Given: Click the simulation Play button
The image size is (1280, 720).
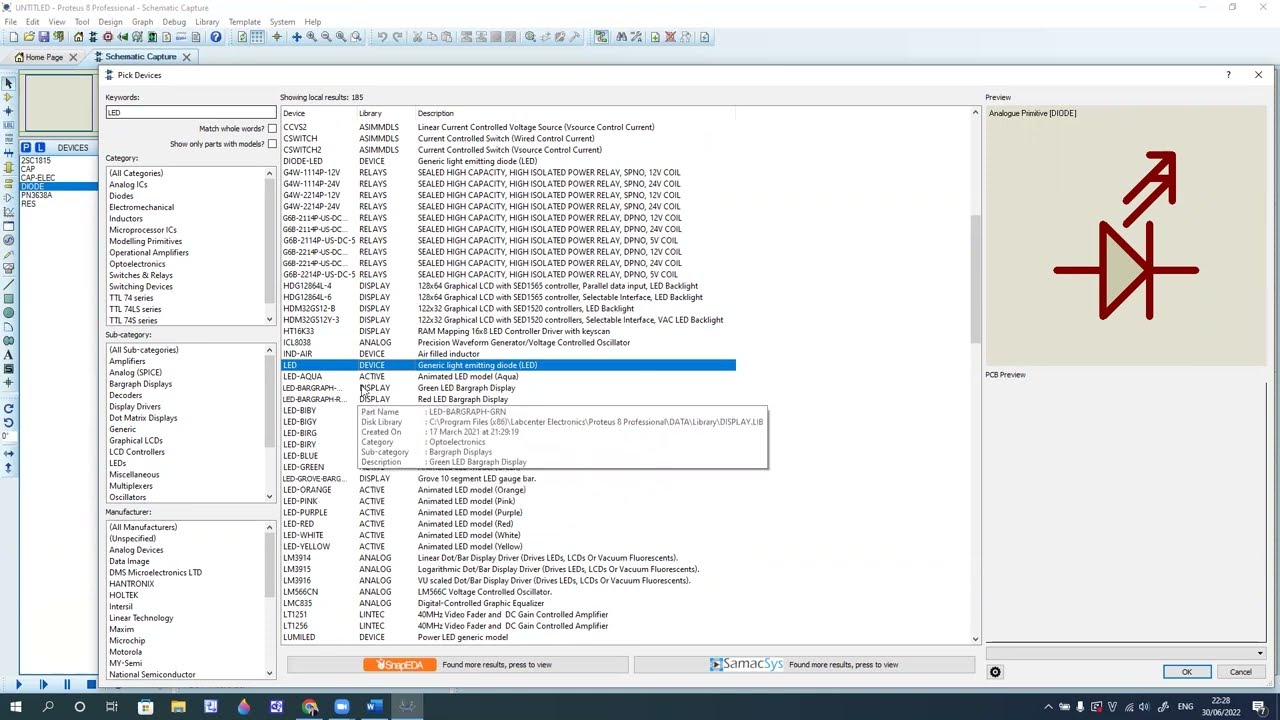Looking at the screenshot, I should point(18,684).
